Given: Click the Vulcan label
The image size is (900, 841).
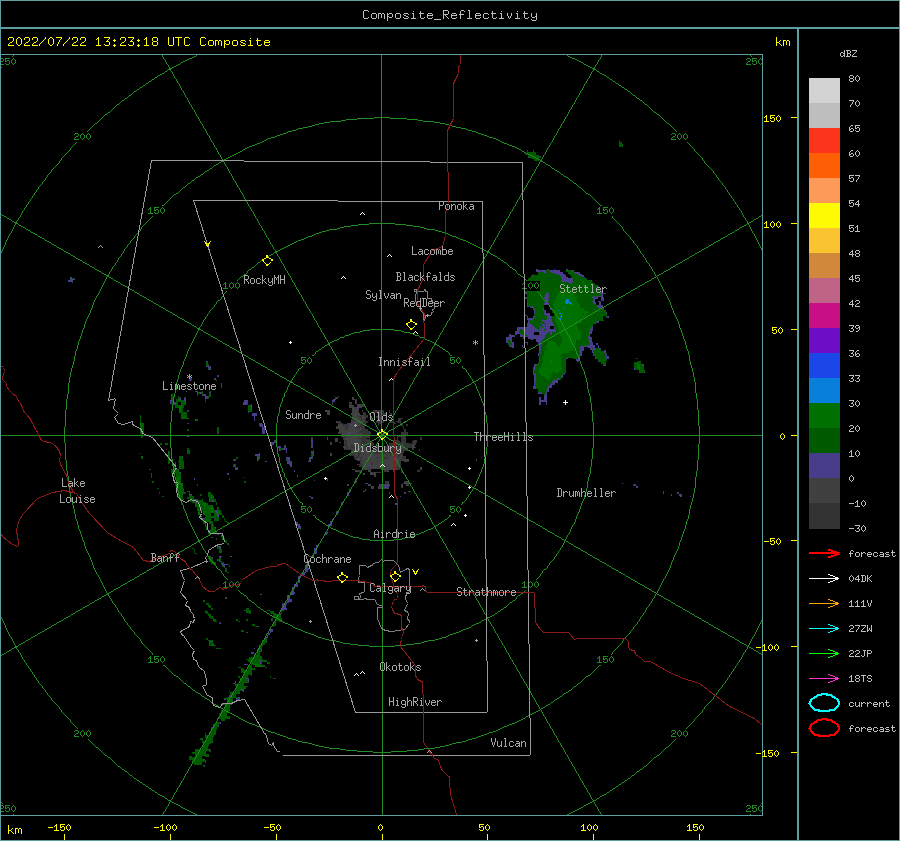Looking at the screenshot, I should (509, 743).
